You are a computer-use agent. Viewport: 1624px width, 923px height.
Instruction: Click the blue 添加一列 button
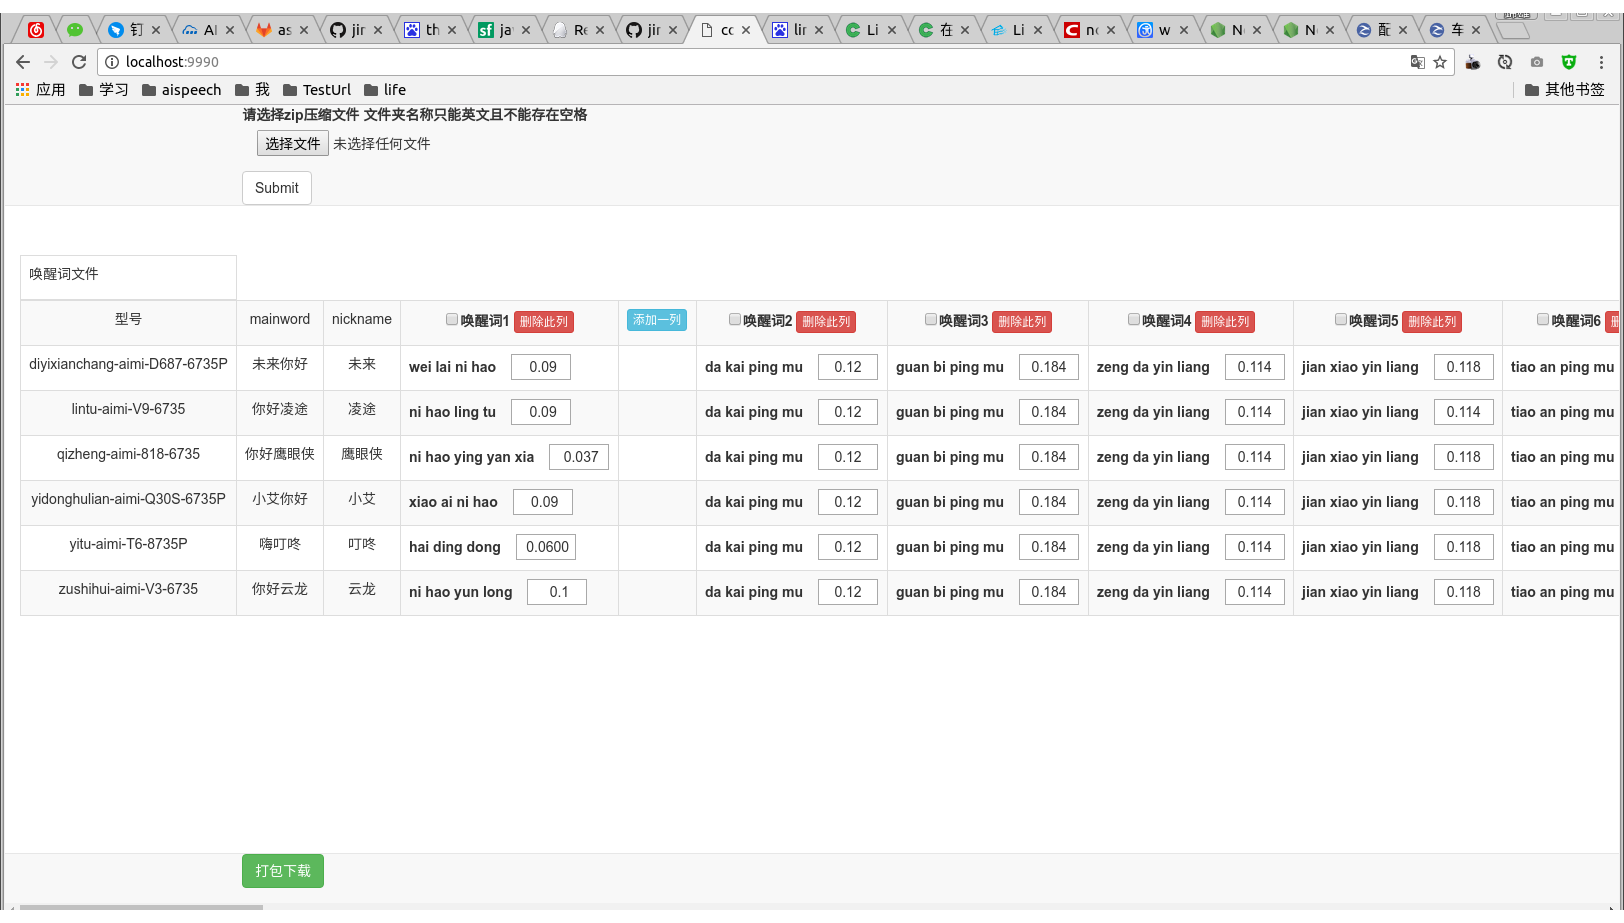click(657, 320)
